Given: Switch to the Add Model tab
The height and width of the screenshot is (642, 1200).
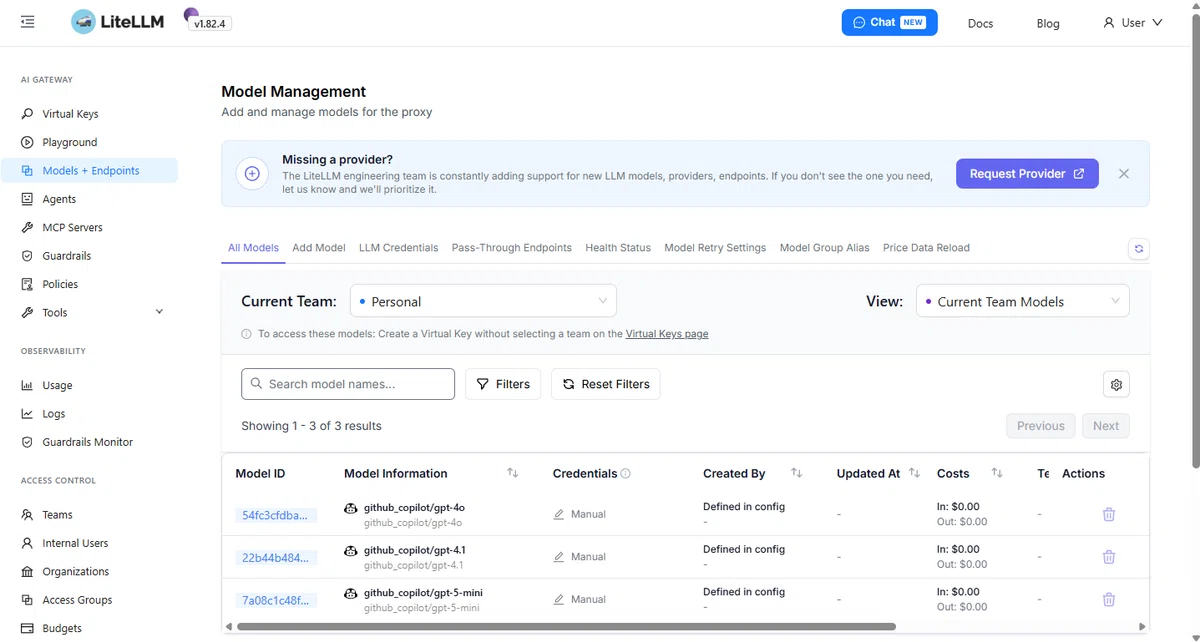Looking at the screenshot, I should coord(319,247).
